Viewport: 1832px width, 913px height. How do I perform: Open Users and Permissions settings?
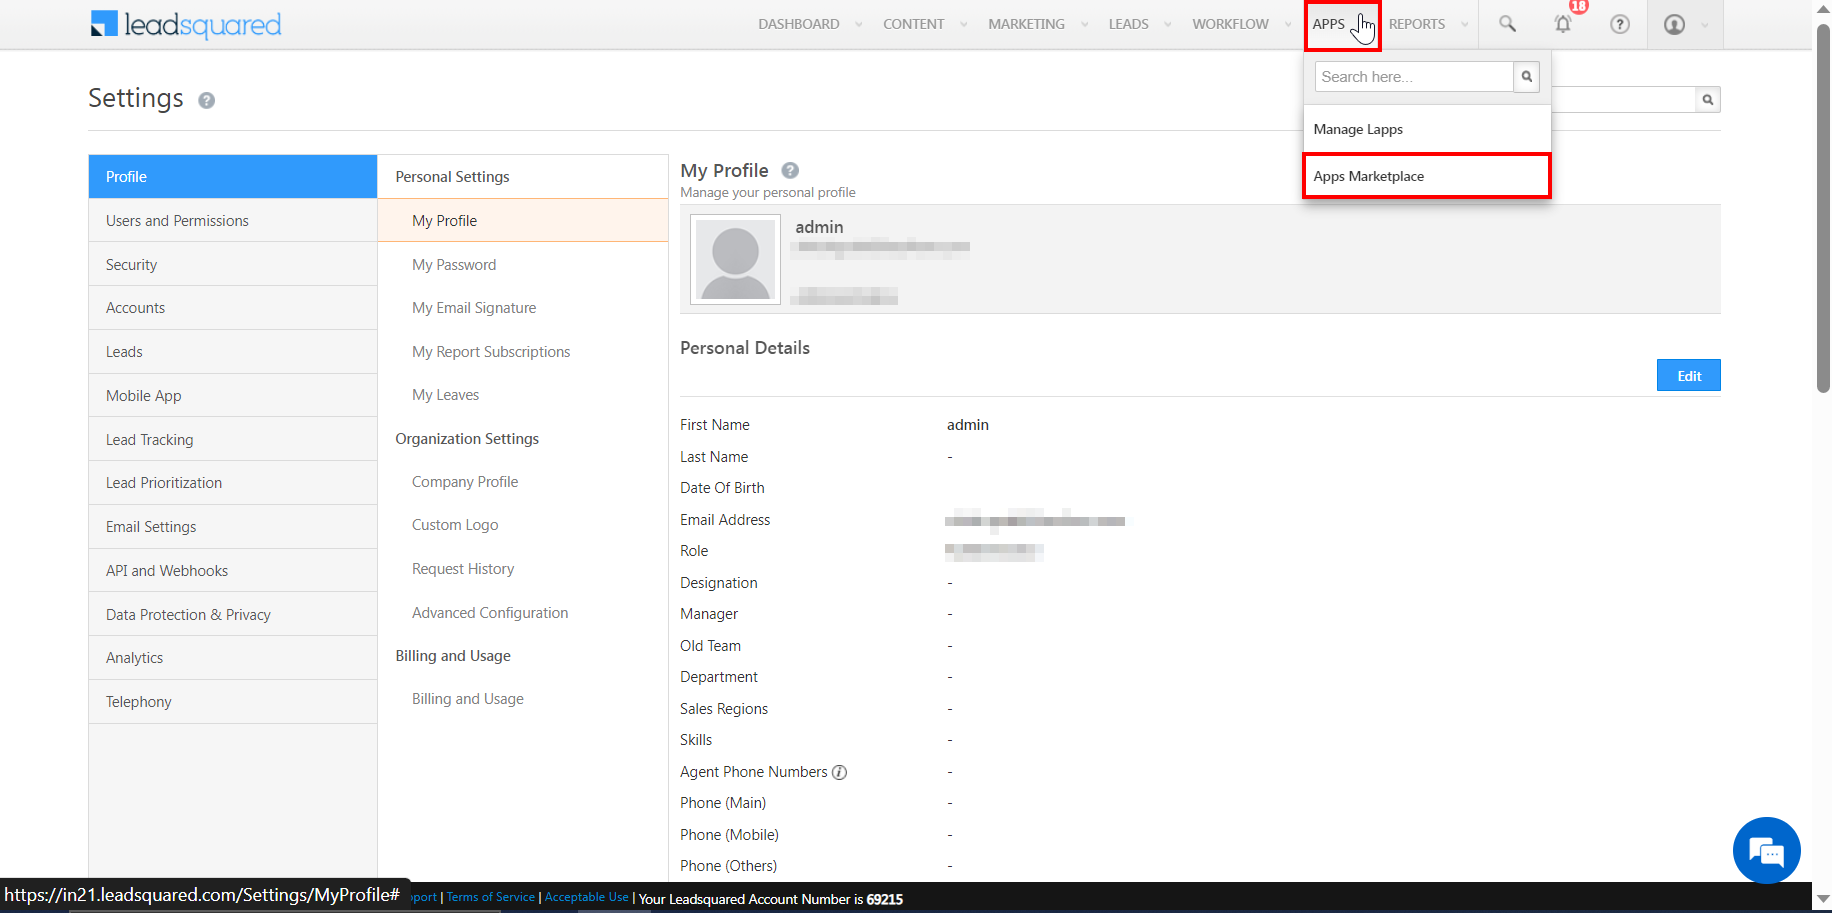click(233, 221)
